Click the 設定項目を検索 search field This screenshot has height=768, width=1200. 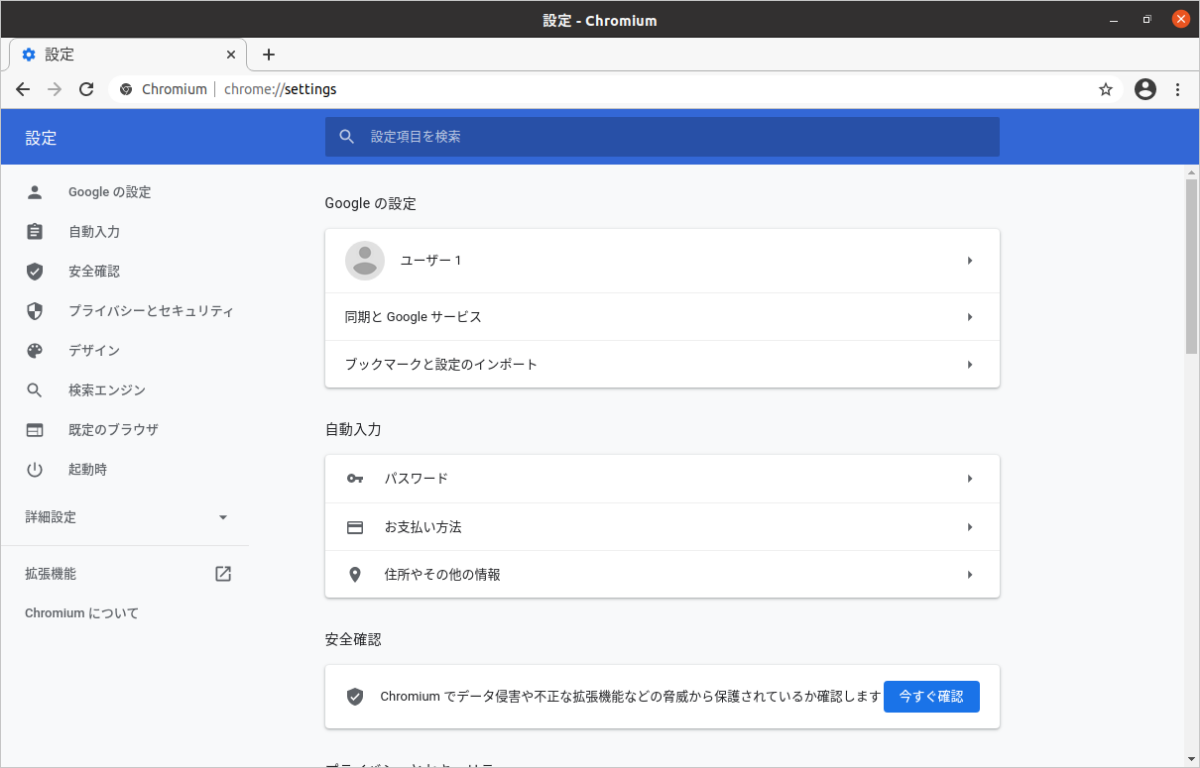tap(662, 137)
